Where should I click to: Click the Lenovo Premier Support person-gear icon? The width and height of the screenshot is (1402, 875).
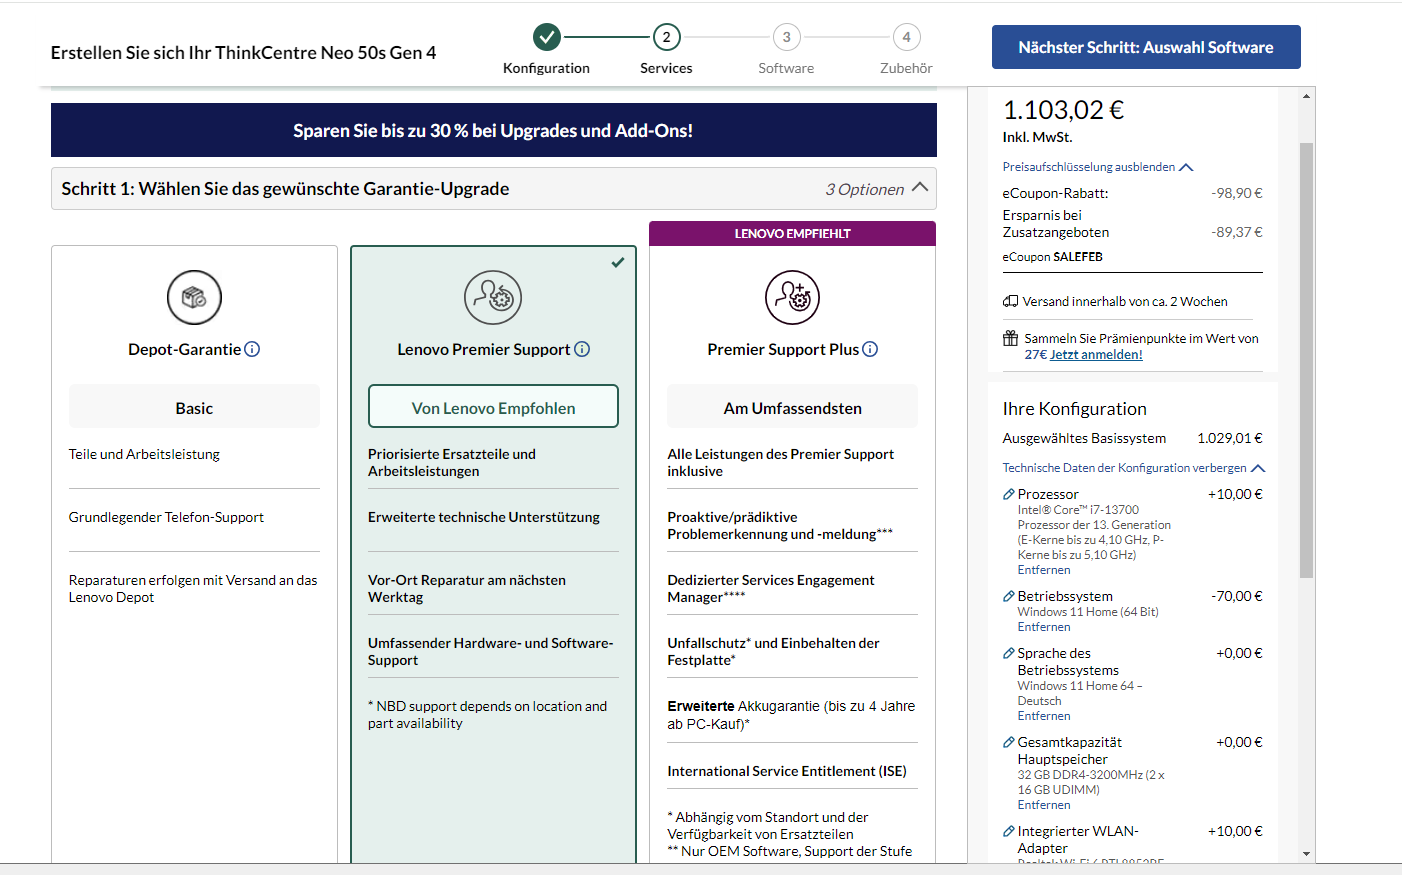point(493,297)
